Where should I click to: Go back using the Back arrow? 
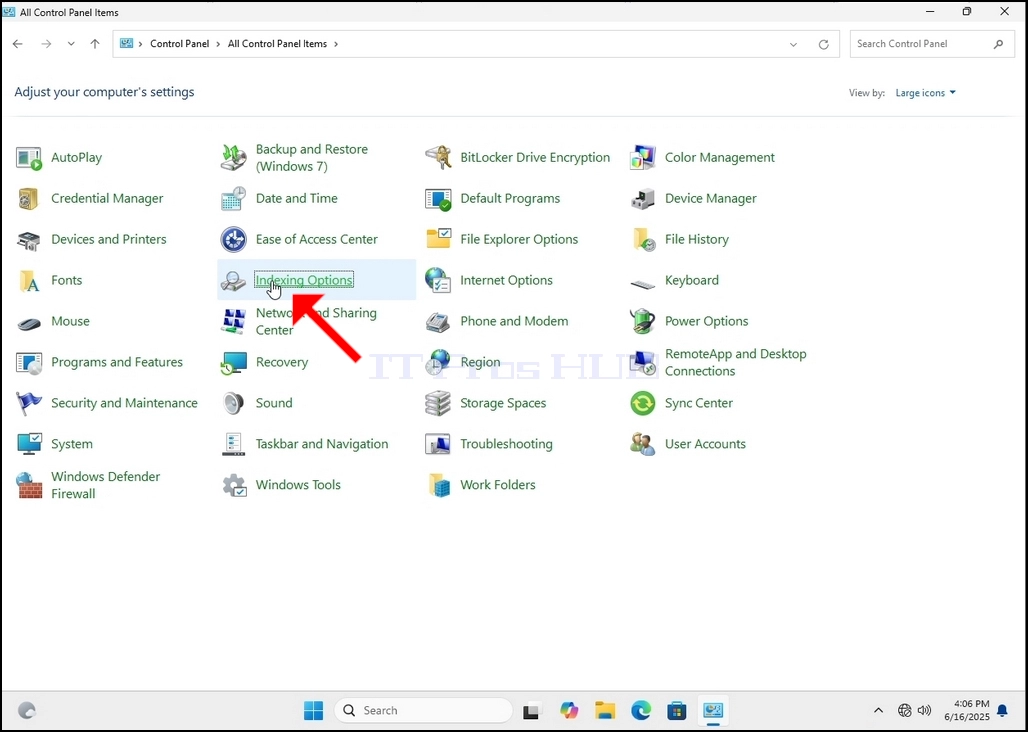(18, 44)
